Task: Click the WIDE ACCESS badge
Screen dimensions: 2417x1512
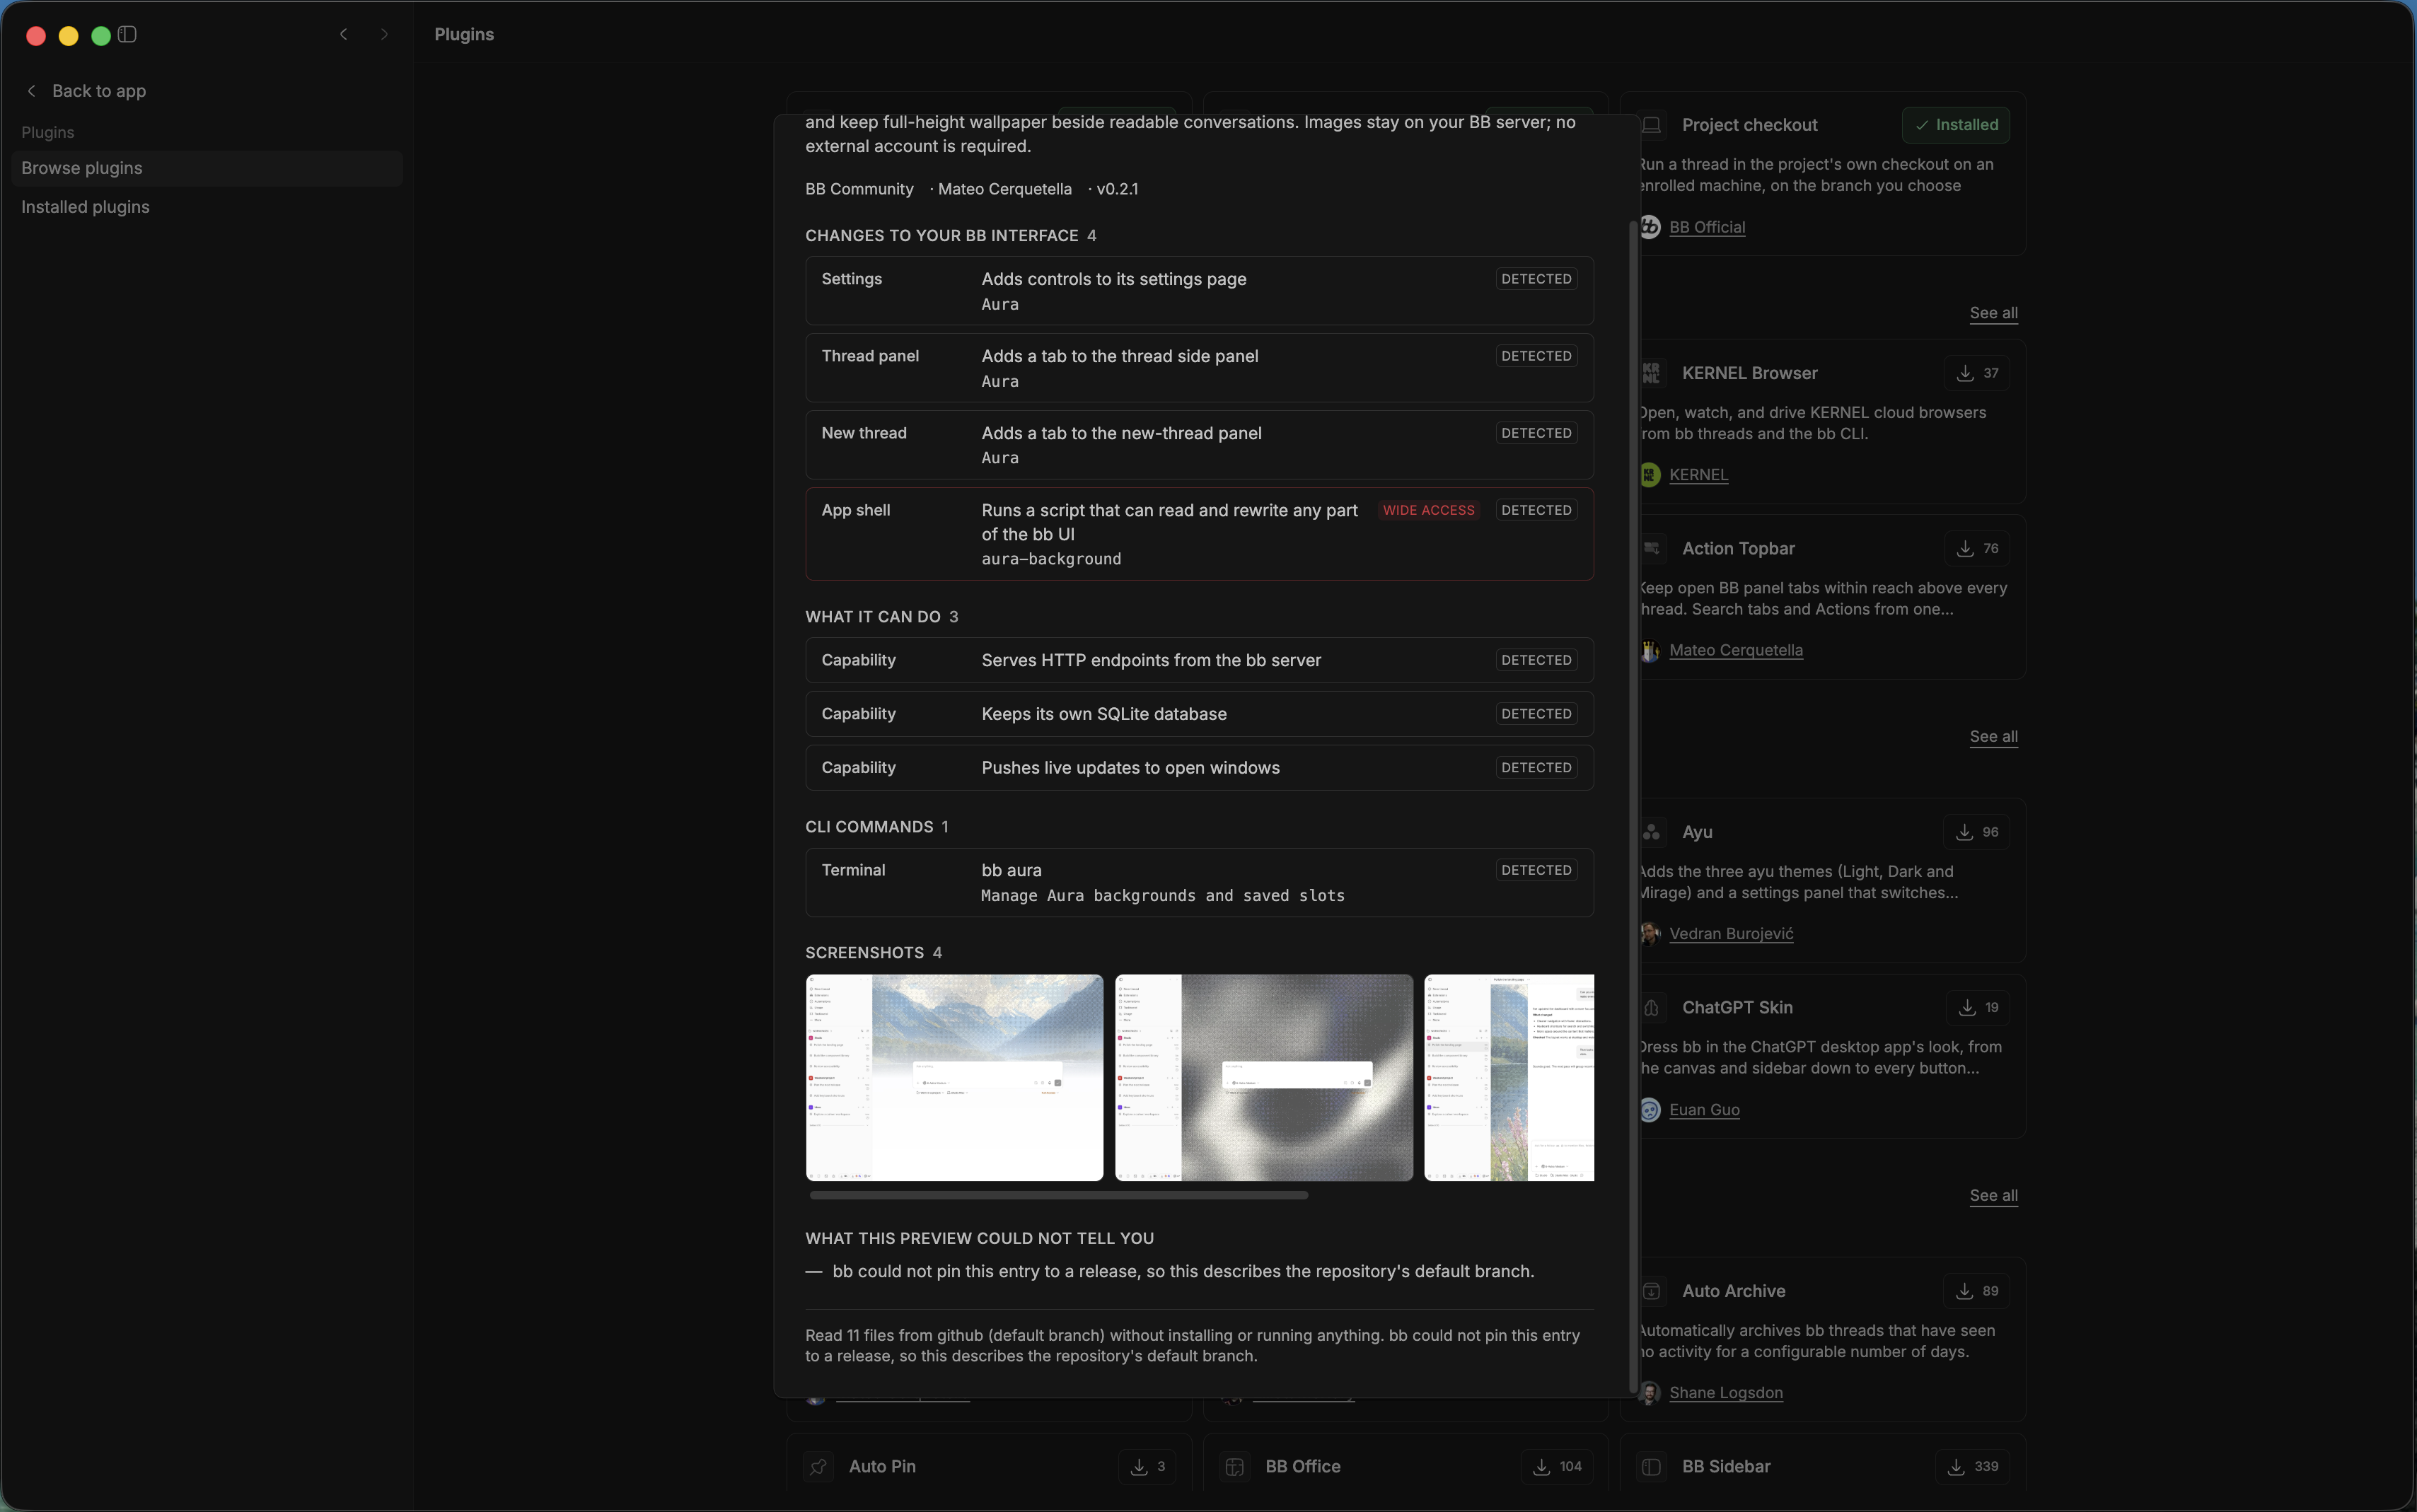Action: tap(1428, 510)
